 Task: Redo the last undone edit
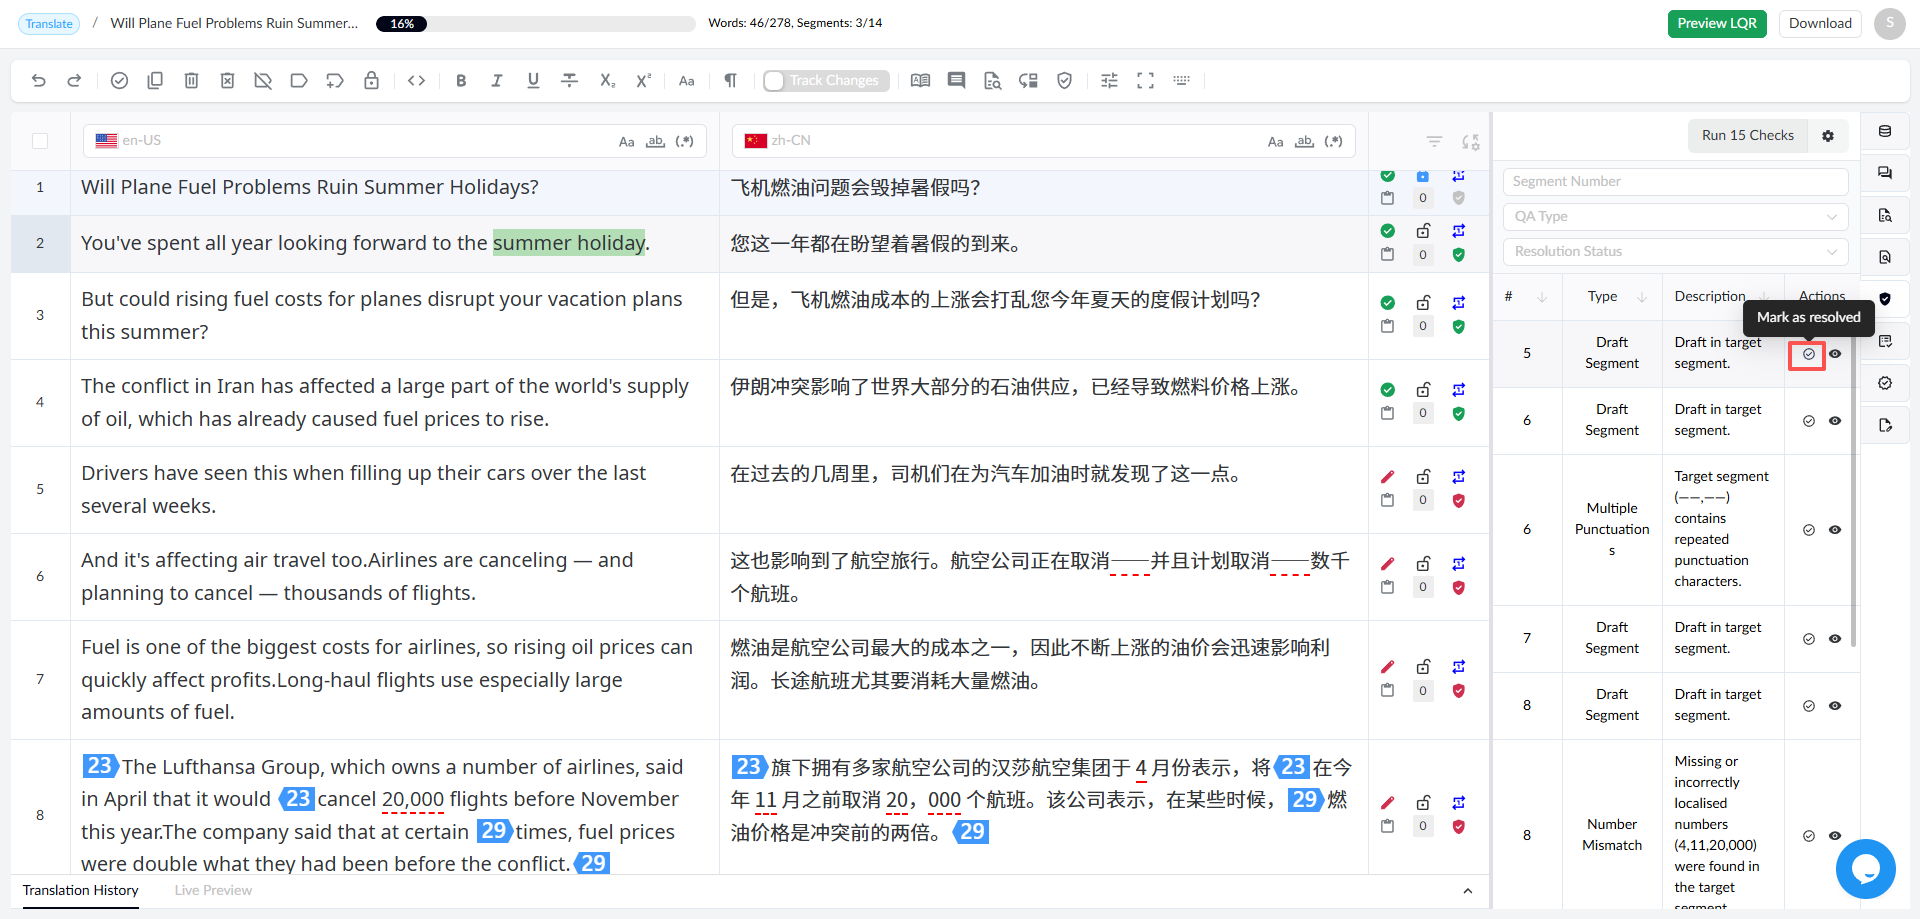tap(74, 81)
